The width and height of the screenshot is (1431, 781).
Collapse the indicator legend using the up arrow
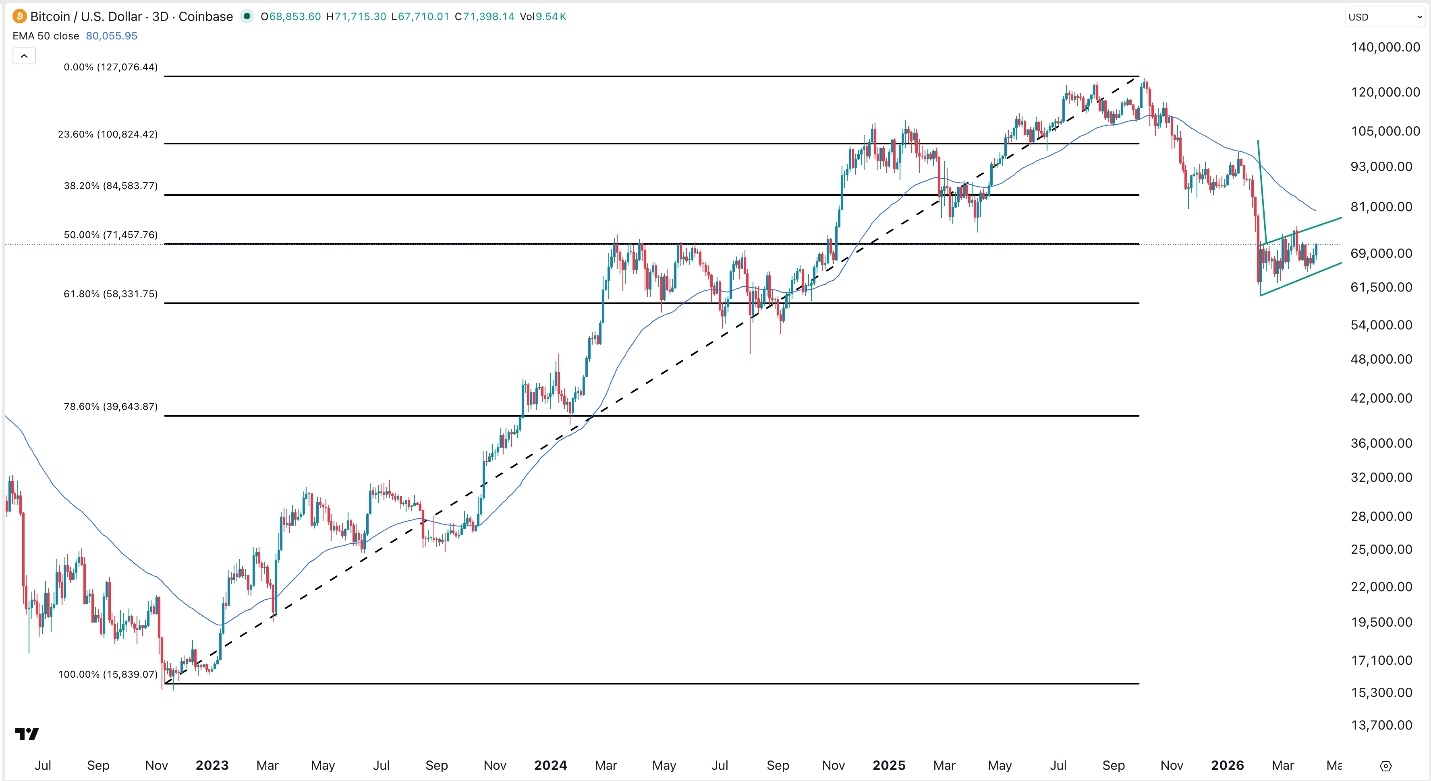click(x=22, y=55)
